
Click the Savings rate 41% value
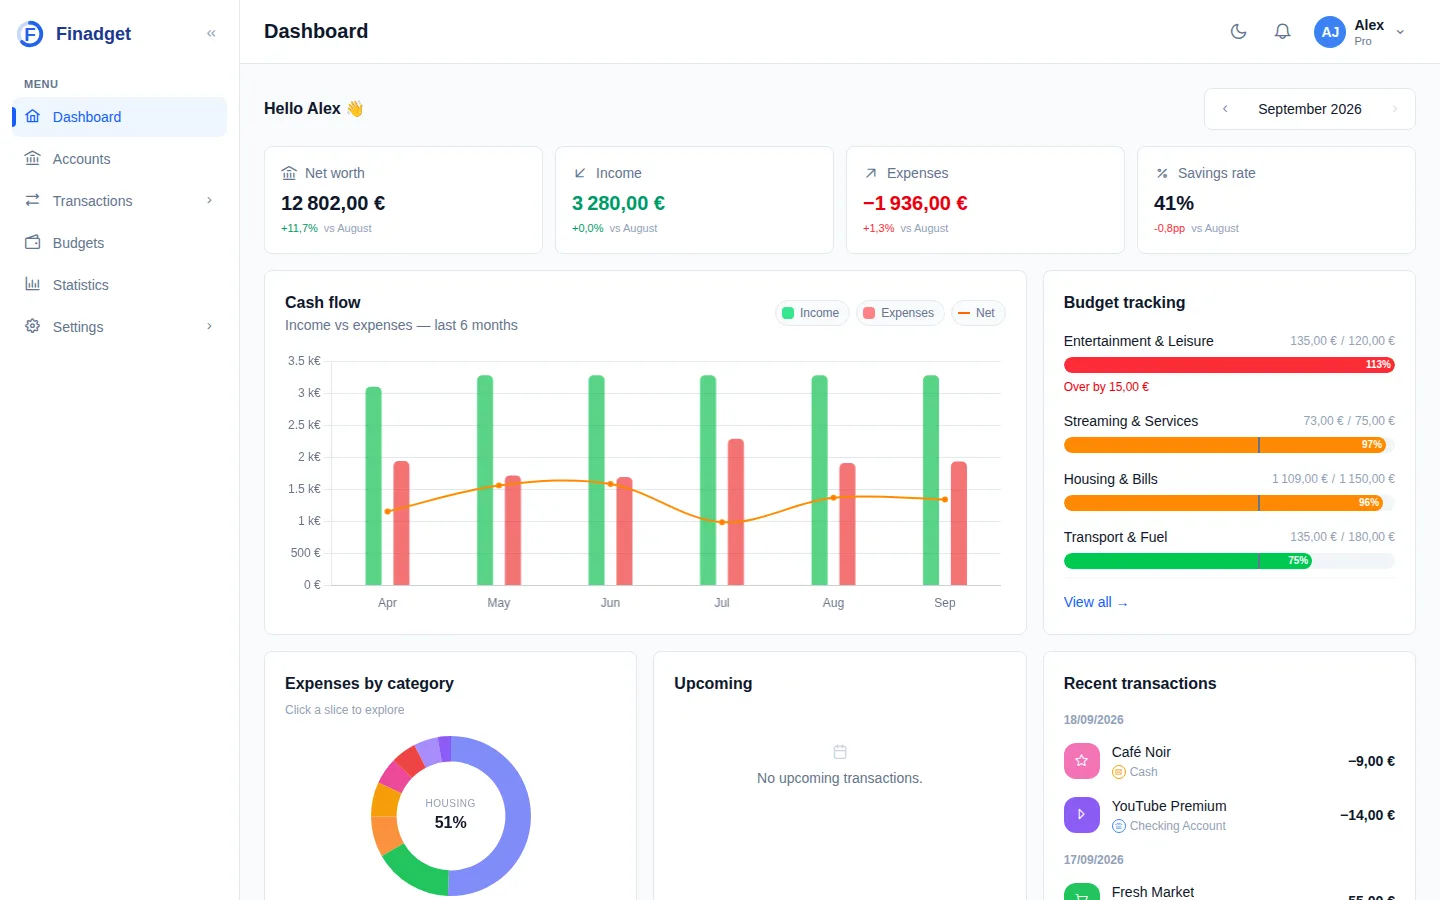click(1174, 203)
